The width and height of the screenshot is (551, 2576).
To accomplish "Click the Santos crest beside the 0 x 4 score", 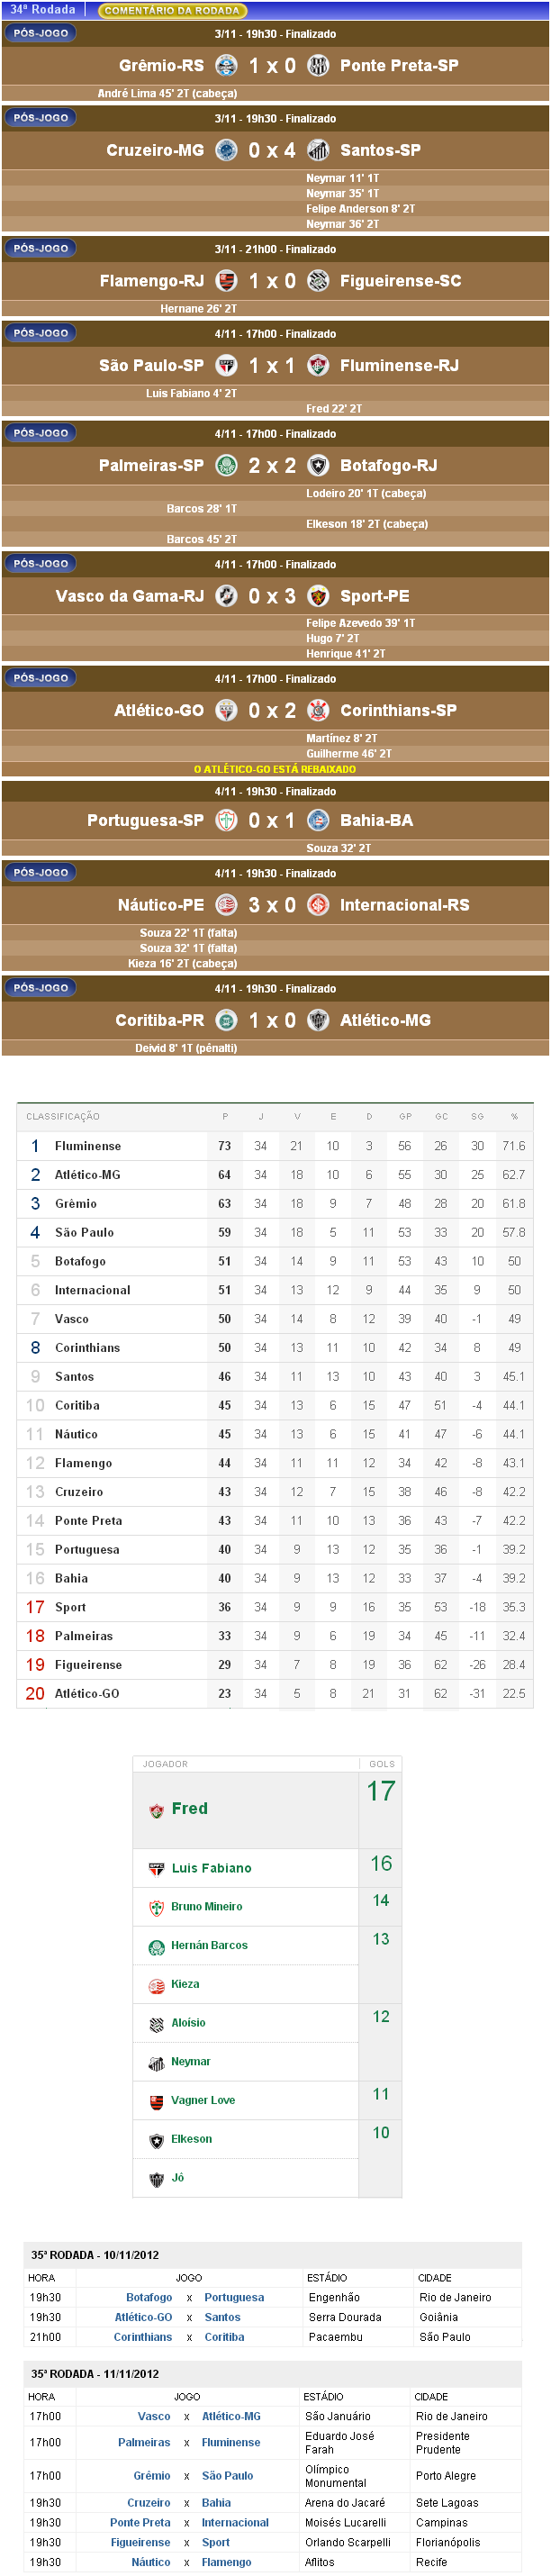I will click(x=318, y=151).
